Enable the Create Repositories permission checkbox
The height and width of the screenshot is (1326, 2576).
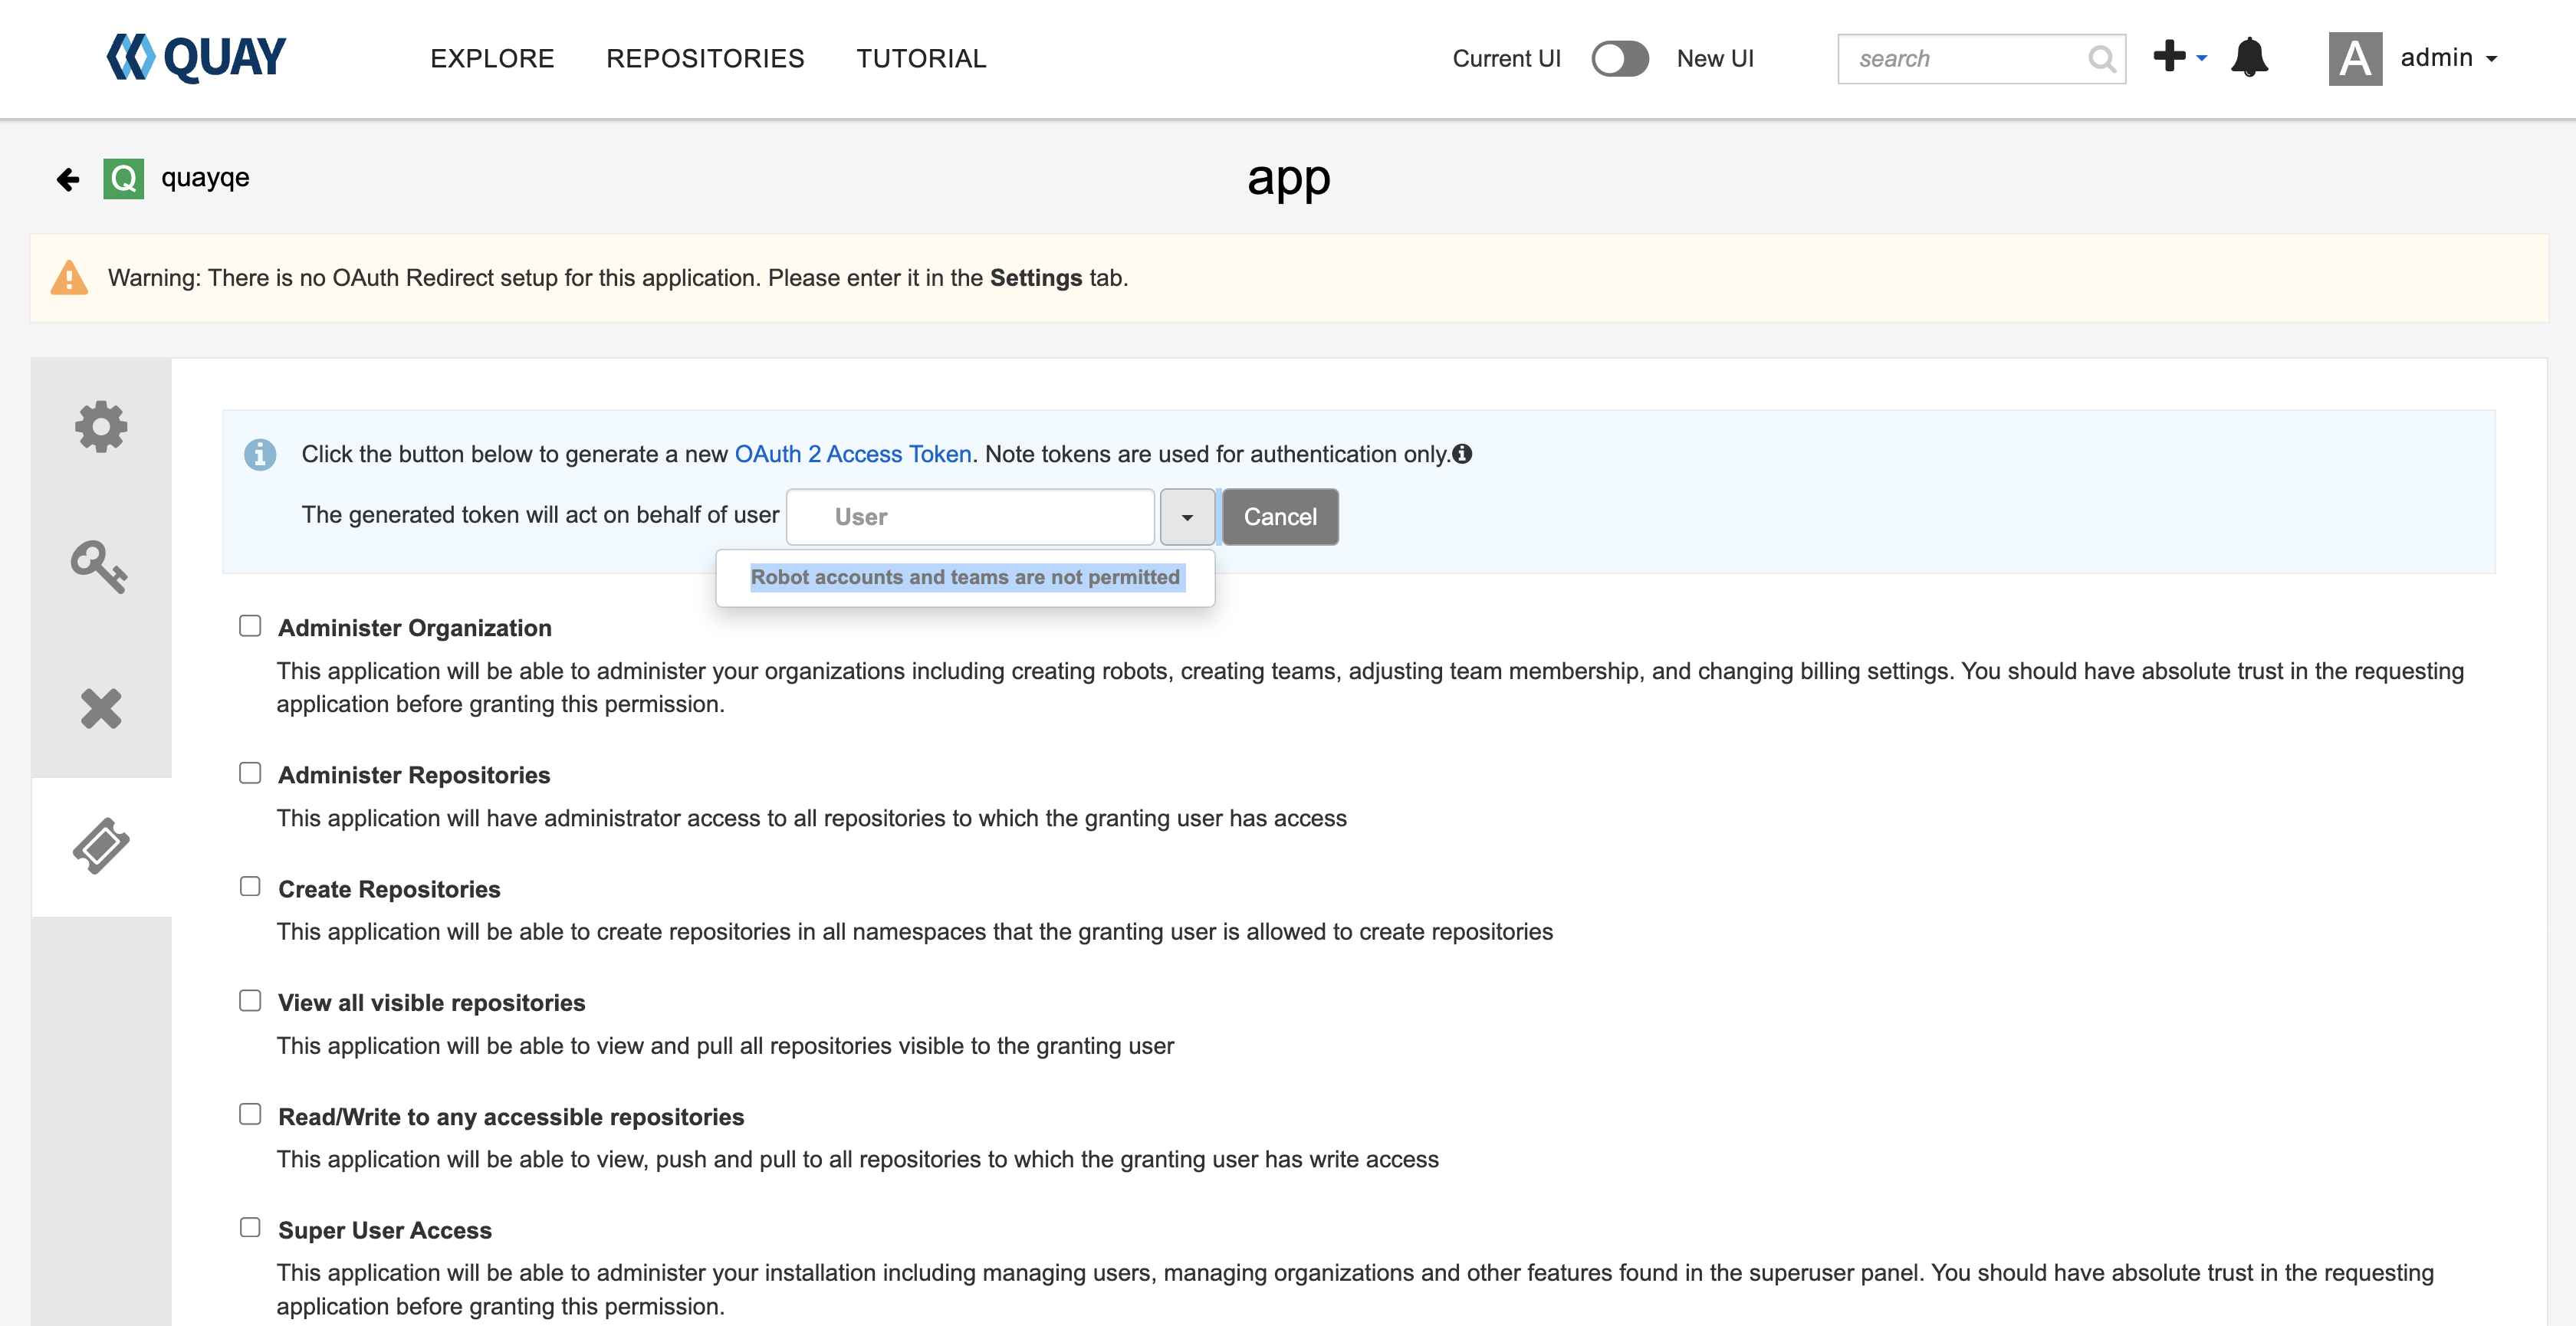(x=250, y=887)
